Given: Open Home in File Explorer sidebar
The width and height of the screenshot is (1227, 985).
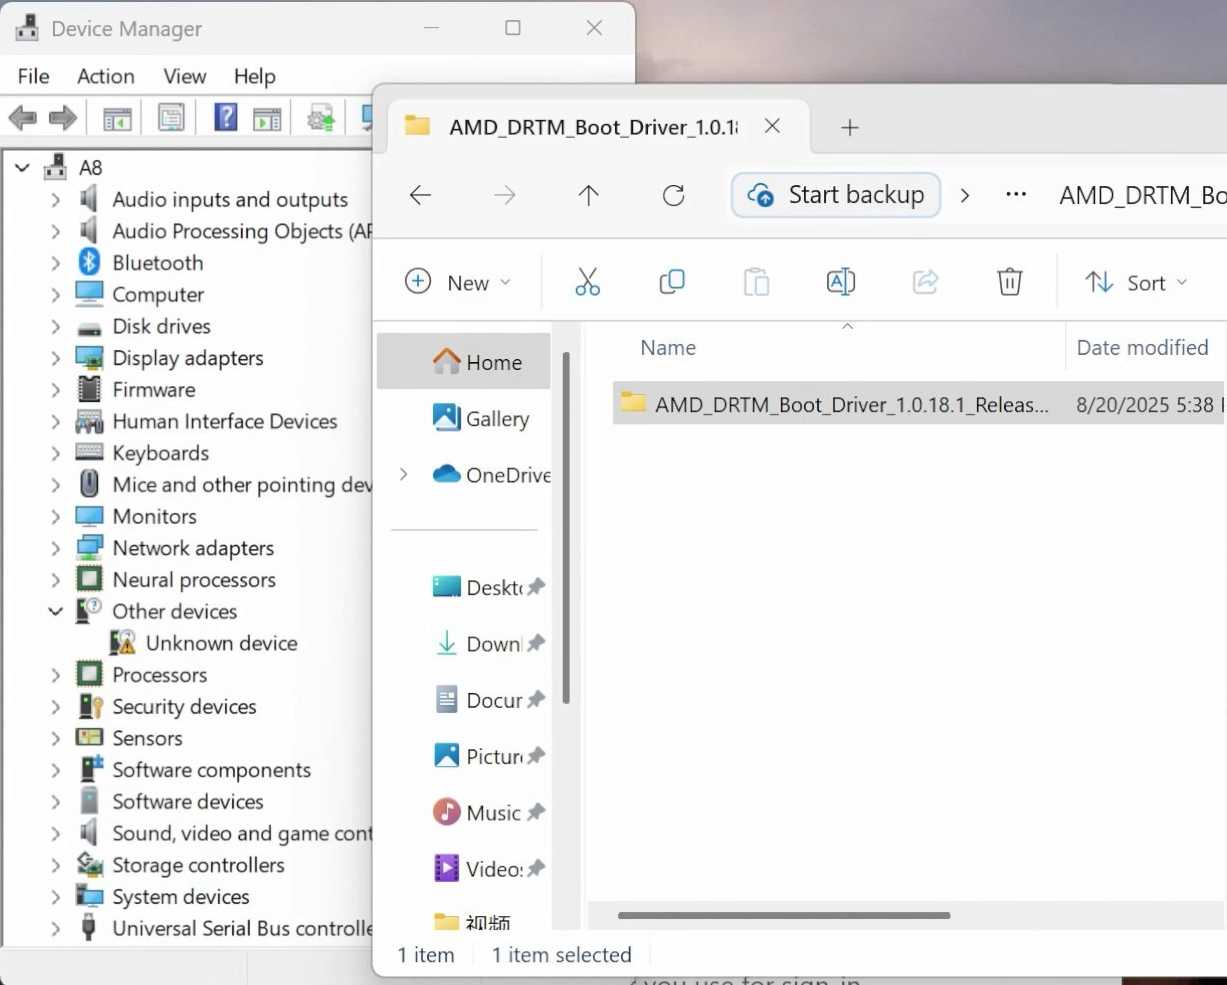Looking at the screenshot, I should click(464, 361).
